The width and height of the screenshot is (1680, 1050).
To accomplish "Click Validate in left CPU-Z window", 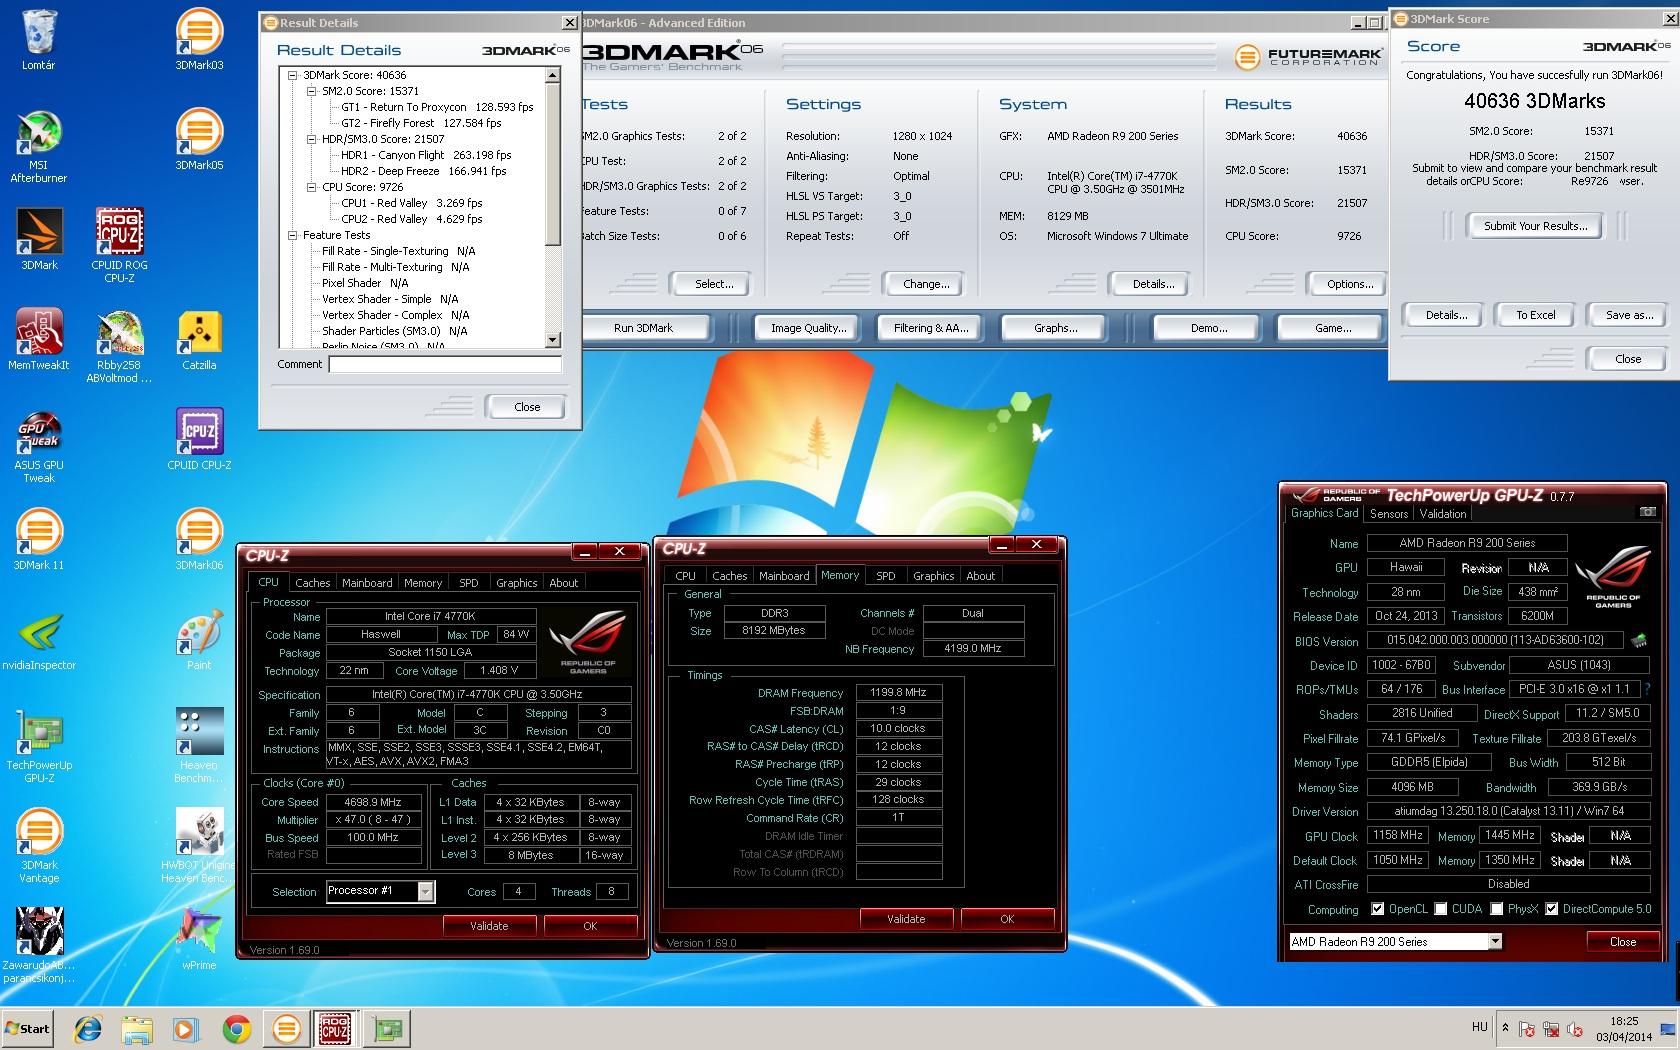I will click(489, 926).
